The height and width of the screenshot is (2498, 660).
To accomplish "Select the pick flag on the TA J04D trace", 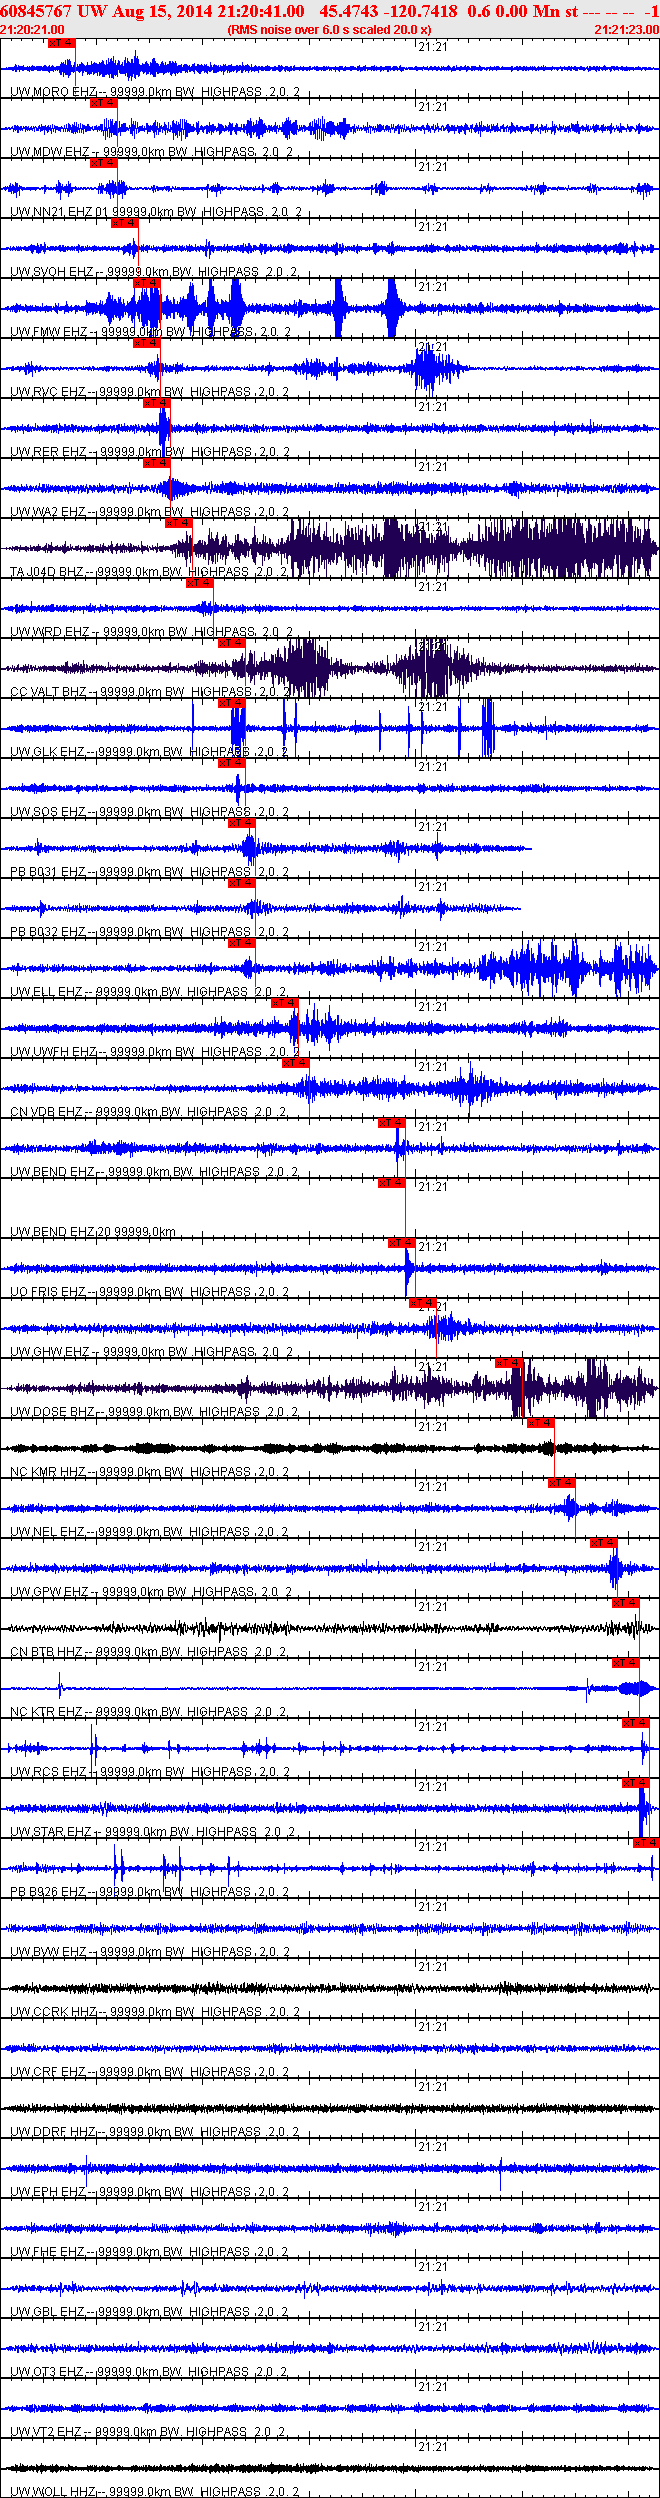I will tap(178, 523).
